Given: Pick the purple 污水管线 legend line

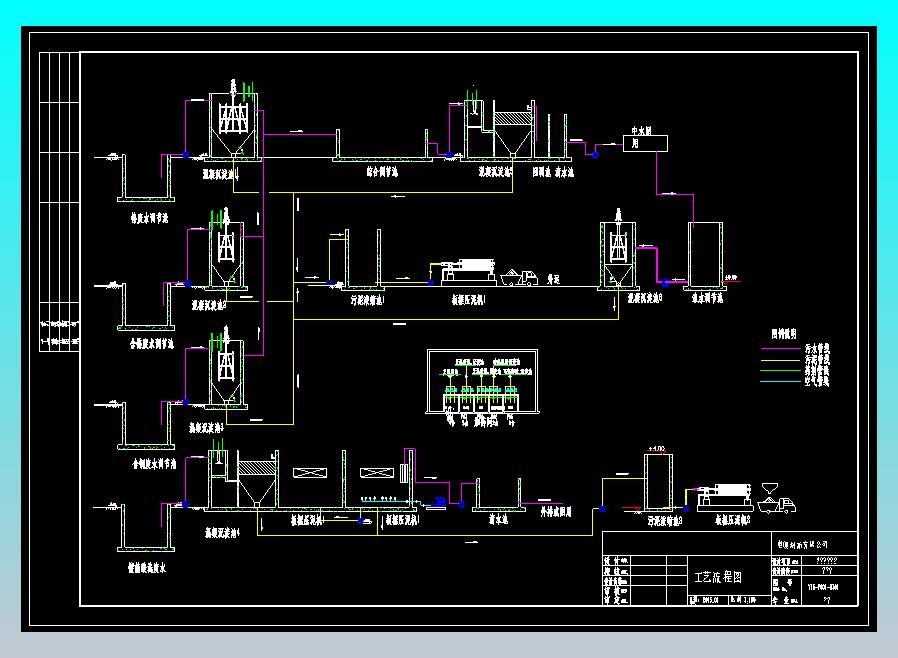Looking at the screenshot, I should pyautogui.click(x=781, y=349).
